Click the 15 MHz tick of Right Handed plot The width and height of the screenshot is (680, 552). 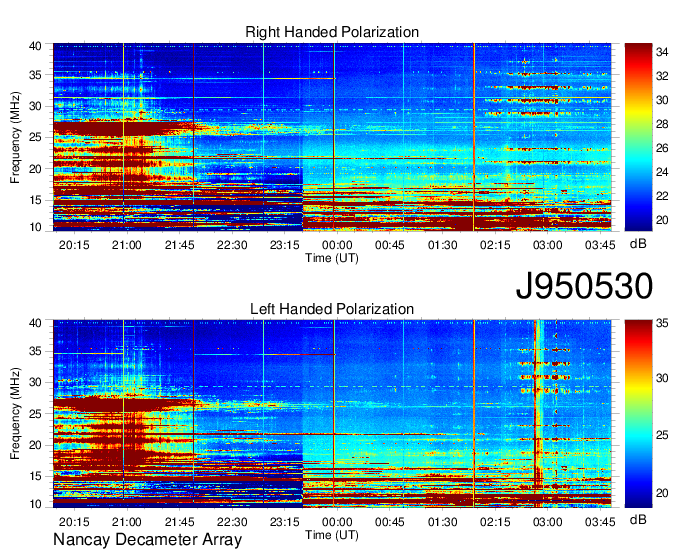35,200
